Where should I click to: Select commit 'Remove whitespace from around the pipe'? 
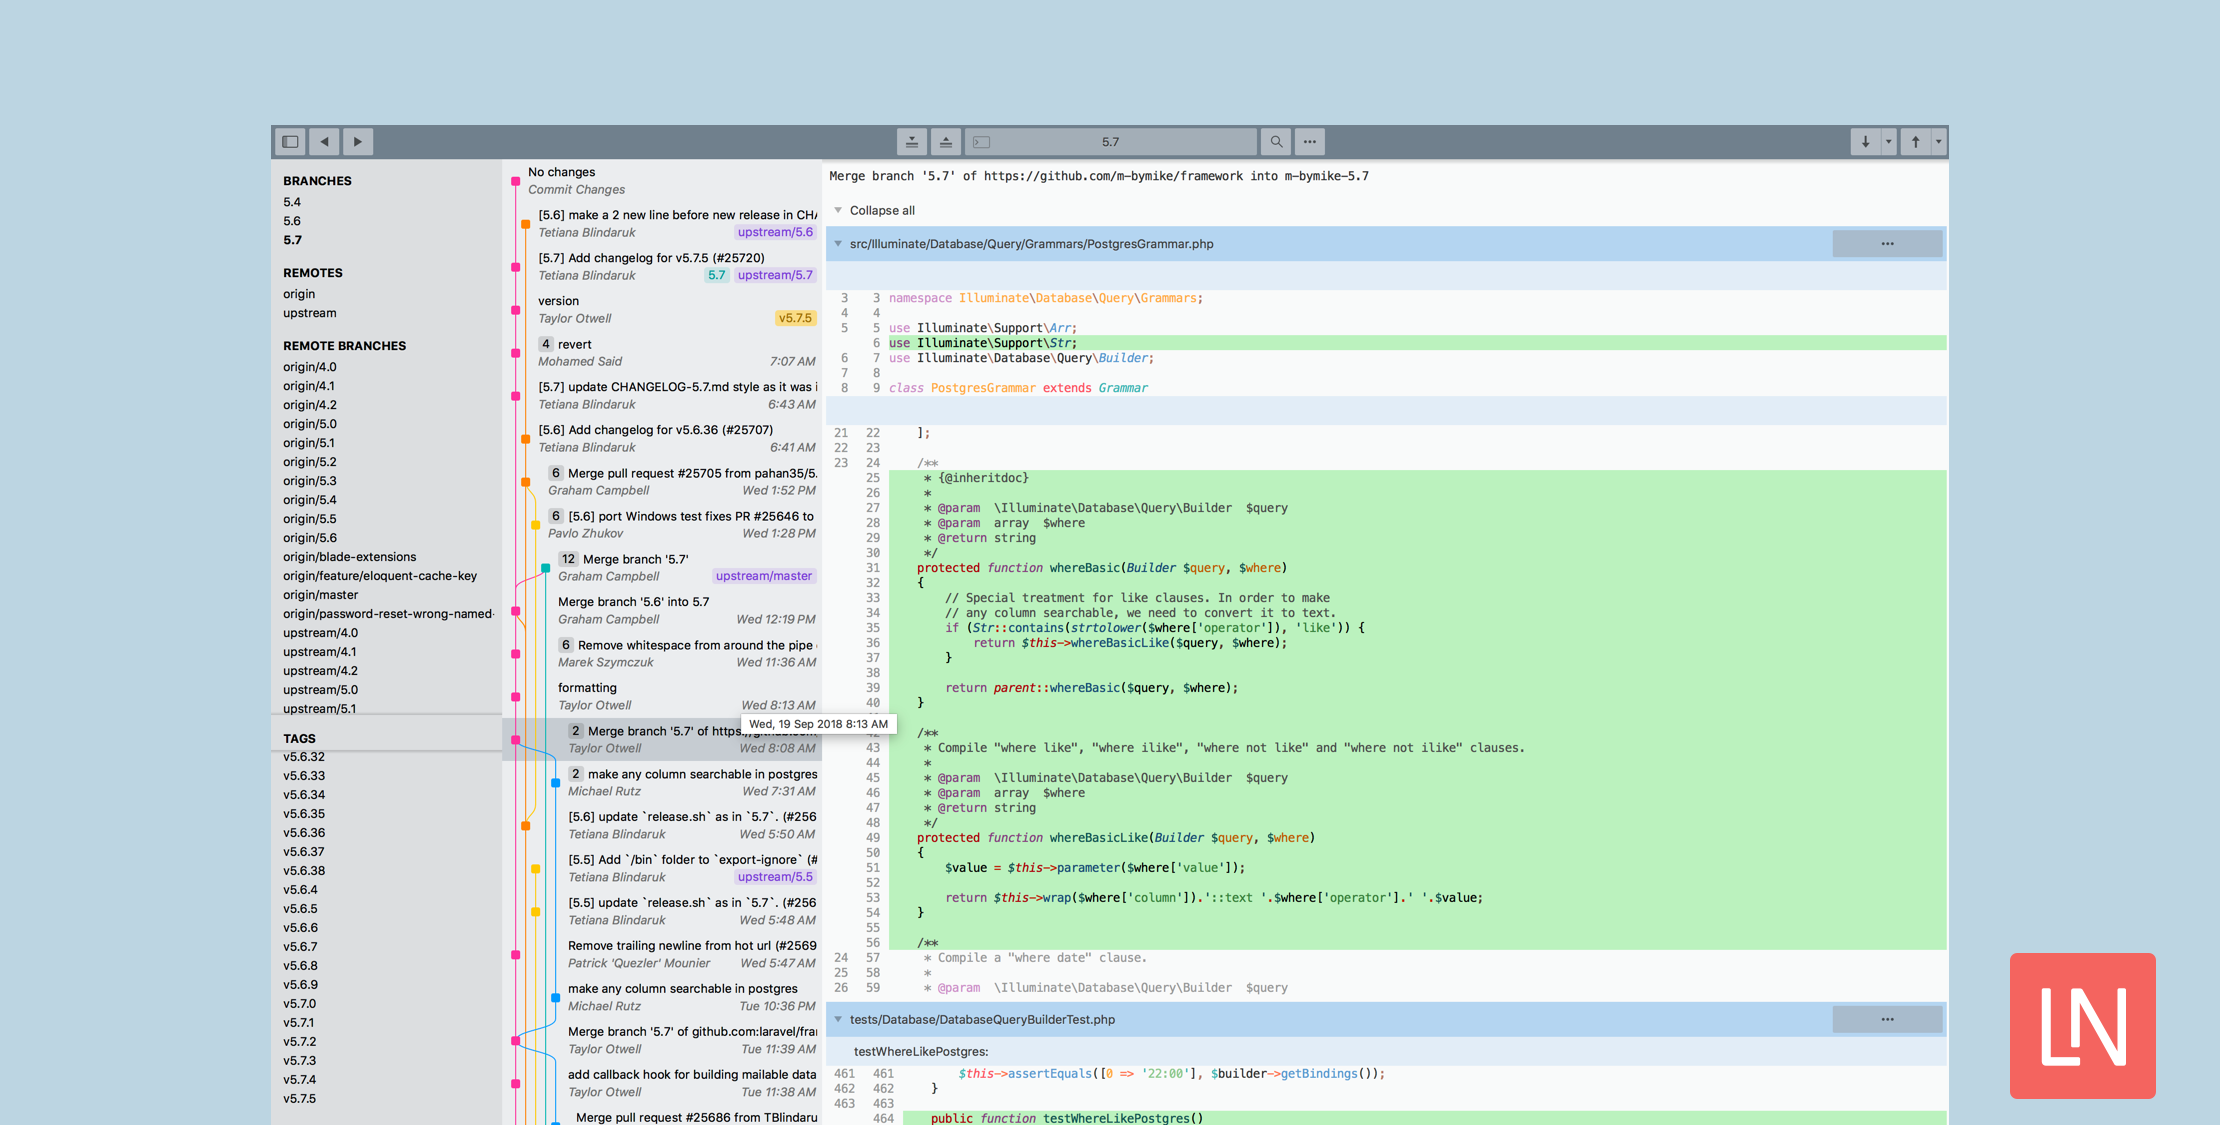pos(663,653)
